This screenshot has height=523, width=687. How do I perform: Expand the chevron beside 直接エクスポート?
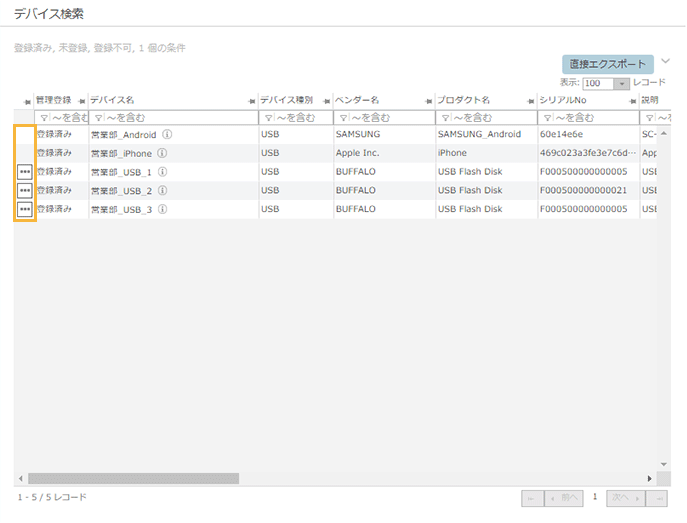click(x=665, y=62)
